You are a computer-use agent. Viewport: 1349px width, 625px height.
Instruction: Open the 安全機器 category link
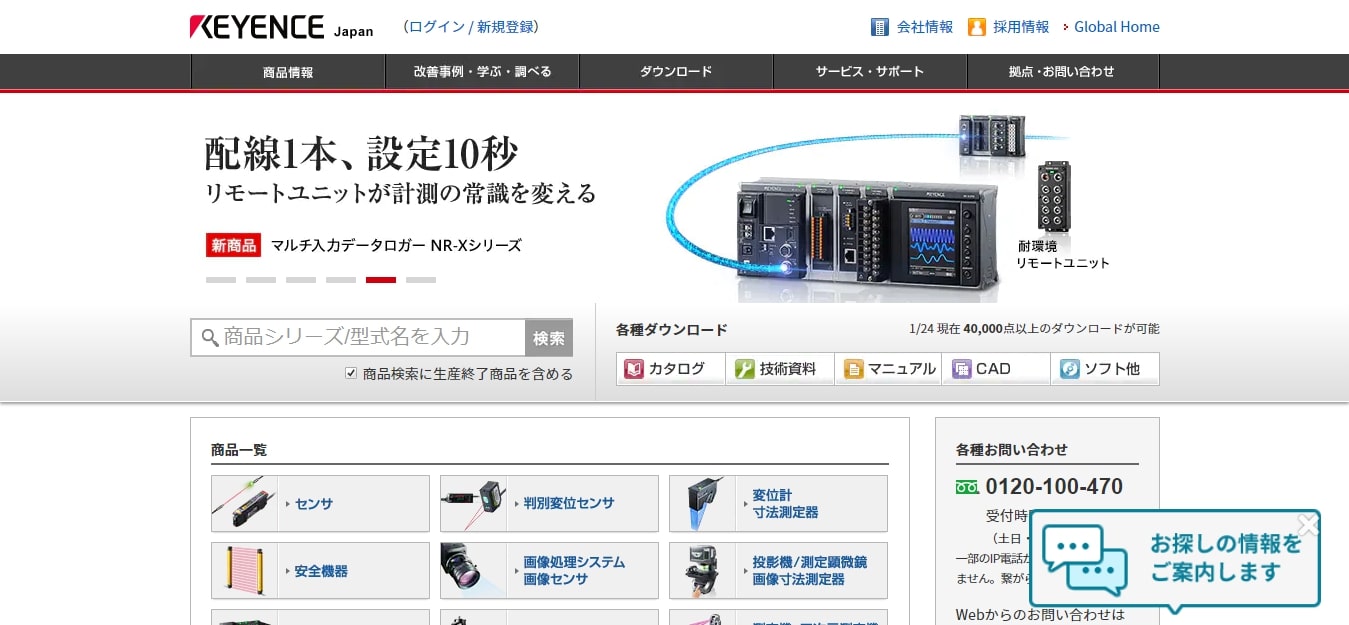pos(321,572)
